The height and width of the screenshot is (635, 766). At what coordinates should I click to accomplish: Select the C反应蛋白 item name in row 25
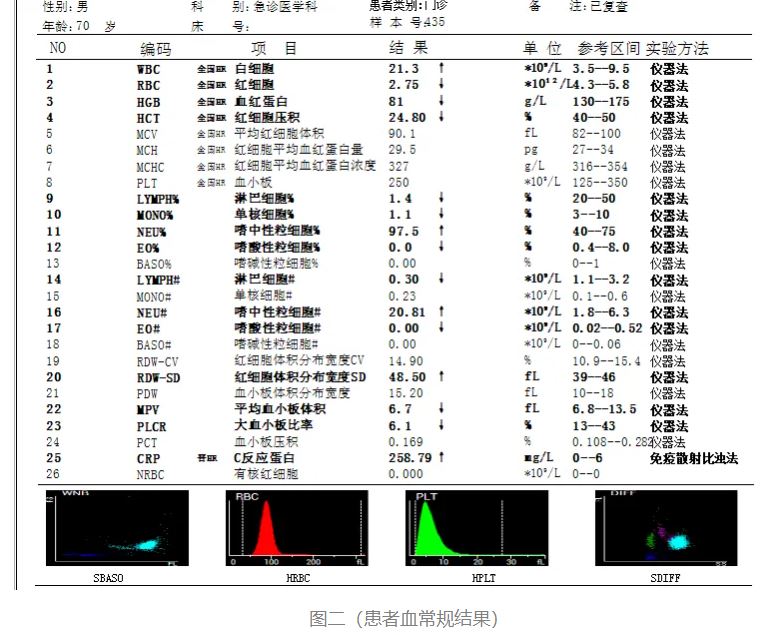pyautogui.click(x=260, y=458)
